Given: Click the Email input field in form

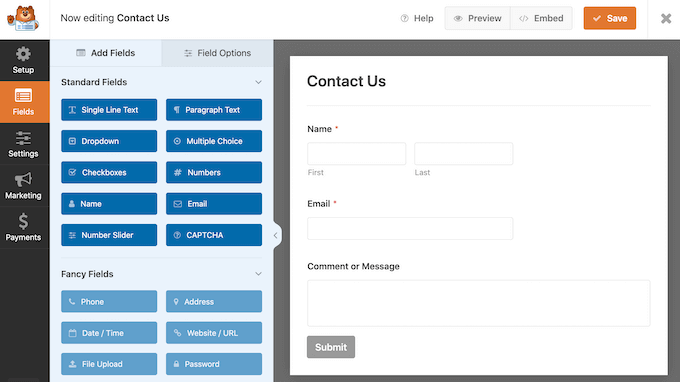Looking at the screenshot, I should pyautogui.click(x=410, y=229).
